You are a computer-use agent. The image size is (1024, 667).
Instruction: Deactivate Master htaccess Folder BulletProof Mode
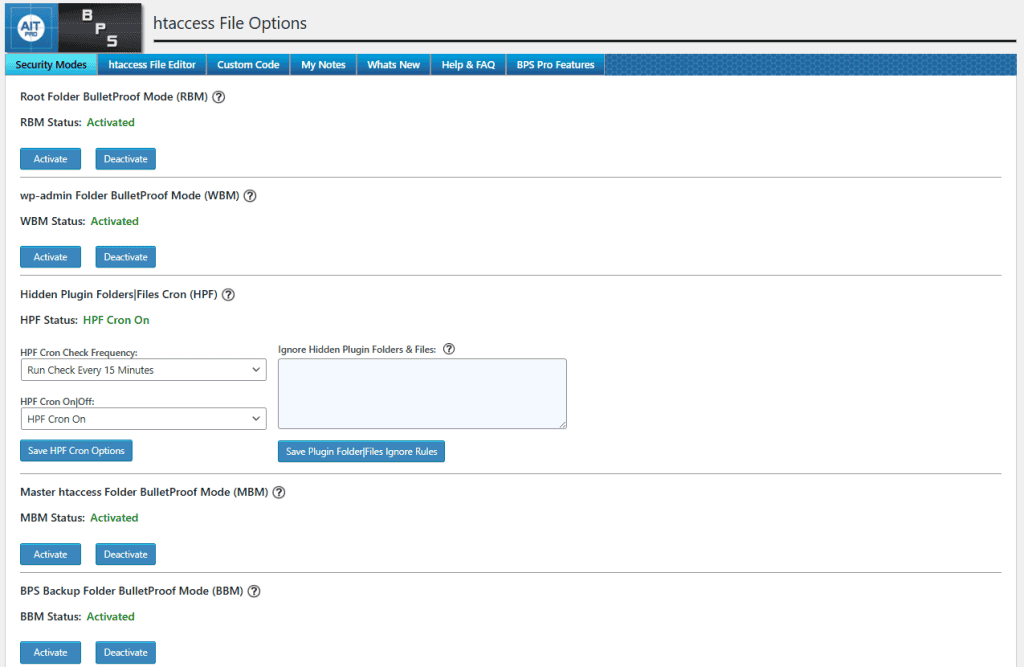[125, 554]
